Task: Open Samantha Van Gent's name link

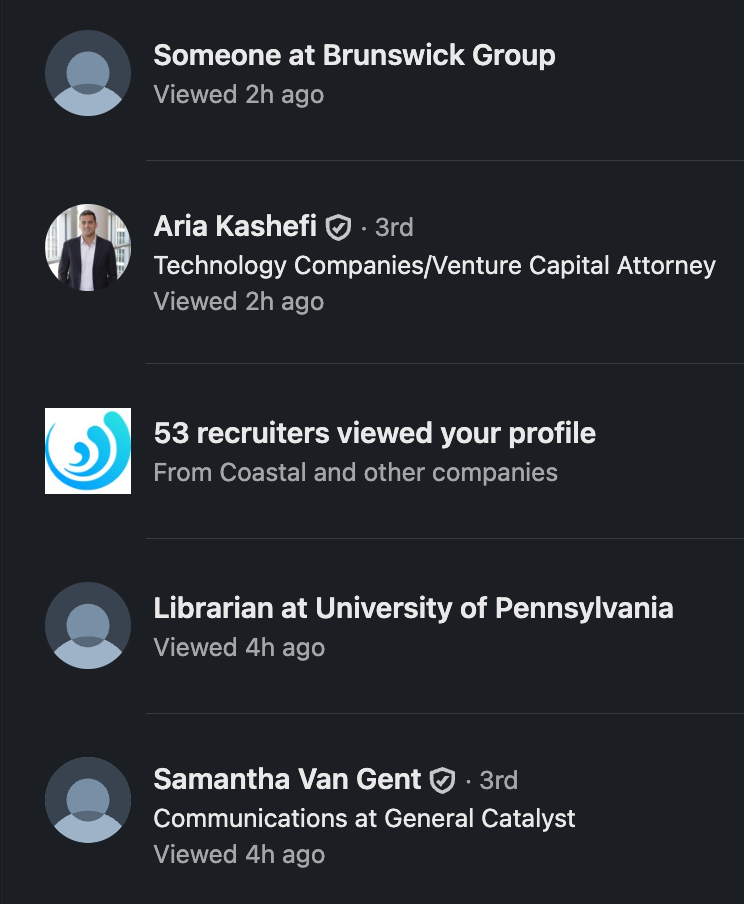Action: (x=287, y=779)
